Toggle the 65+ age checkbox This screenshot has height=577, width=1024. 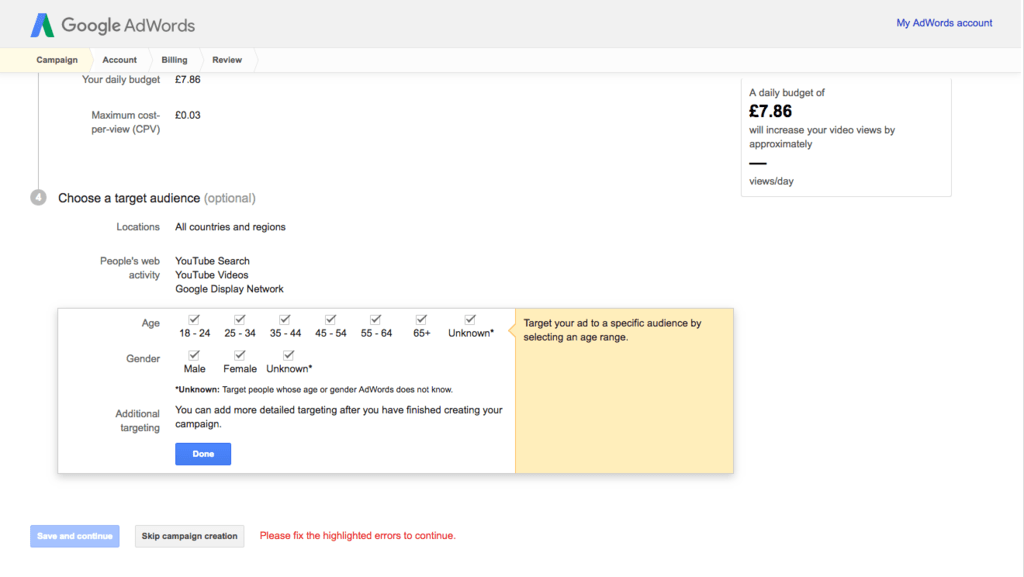pos(421,319)
